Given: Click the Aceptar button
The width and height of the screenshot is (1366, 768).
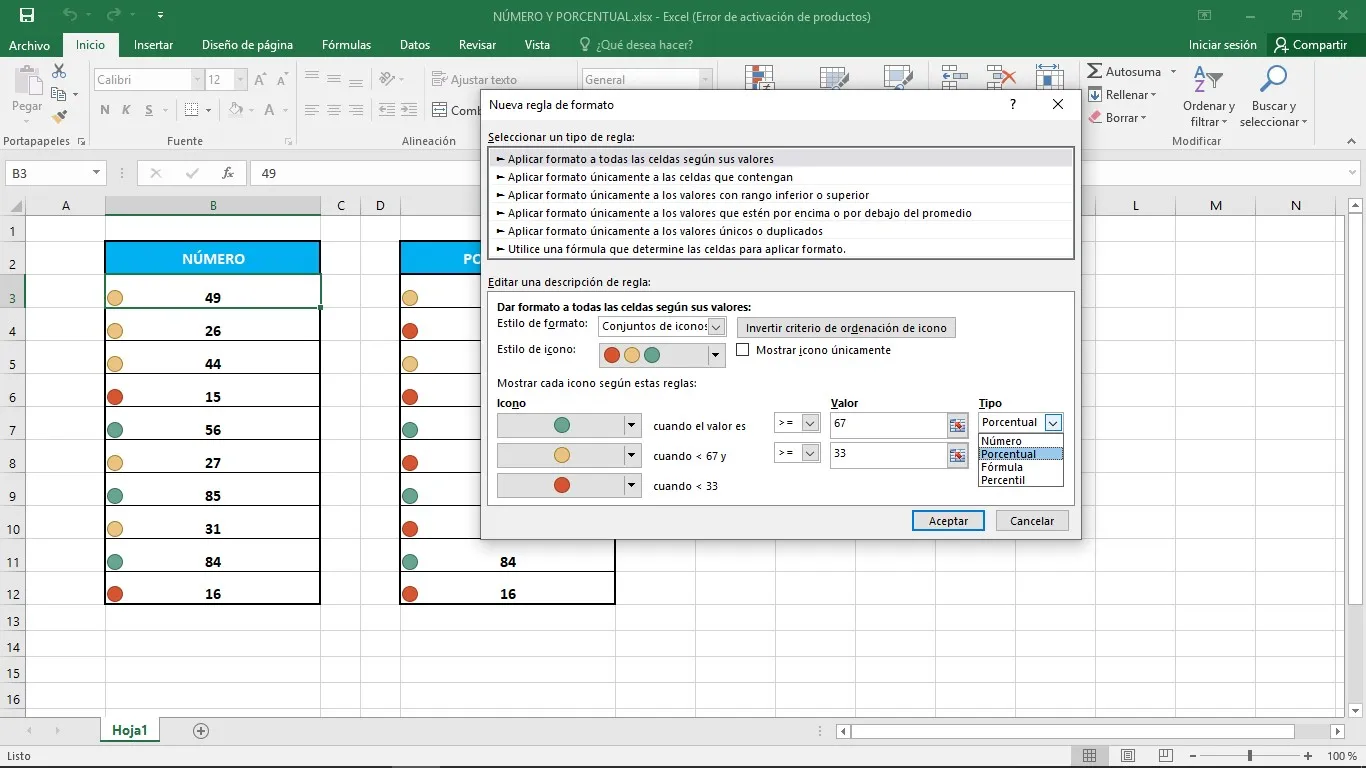Looking at the screenshot, I should pos(948,521).
